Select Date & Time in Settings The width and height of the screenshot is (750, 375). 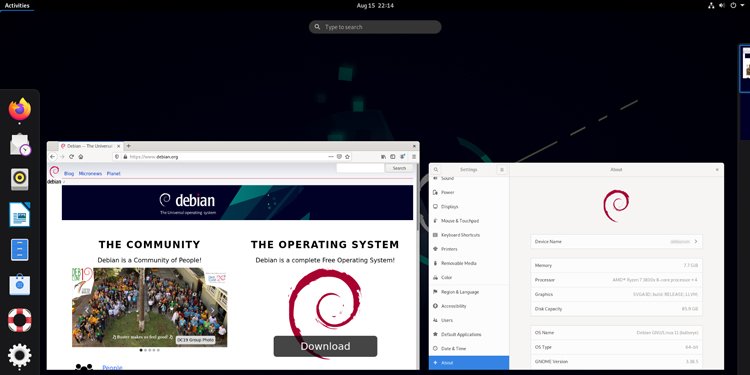pyautogui.click(x=469, y=349)
